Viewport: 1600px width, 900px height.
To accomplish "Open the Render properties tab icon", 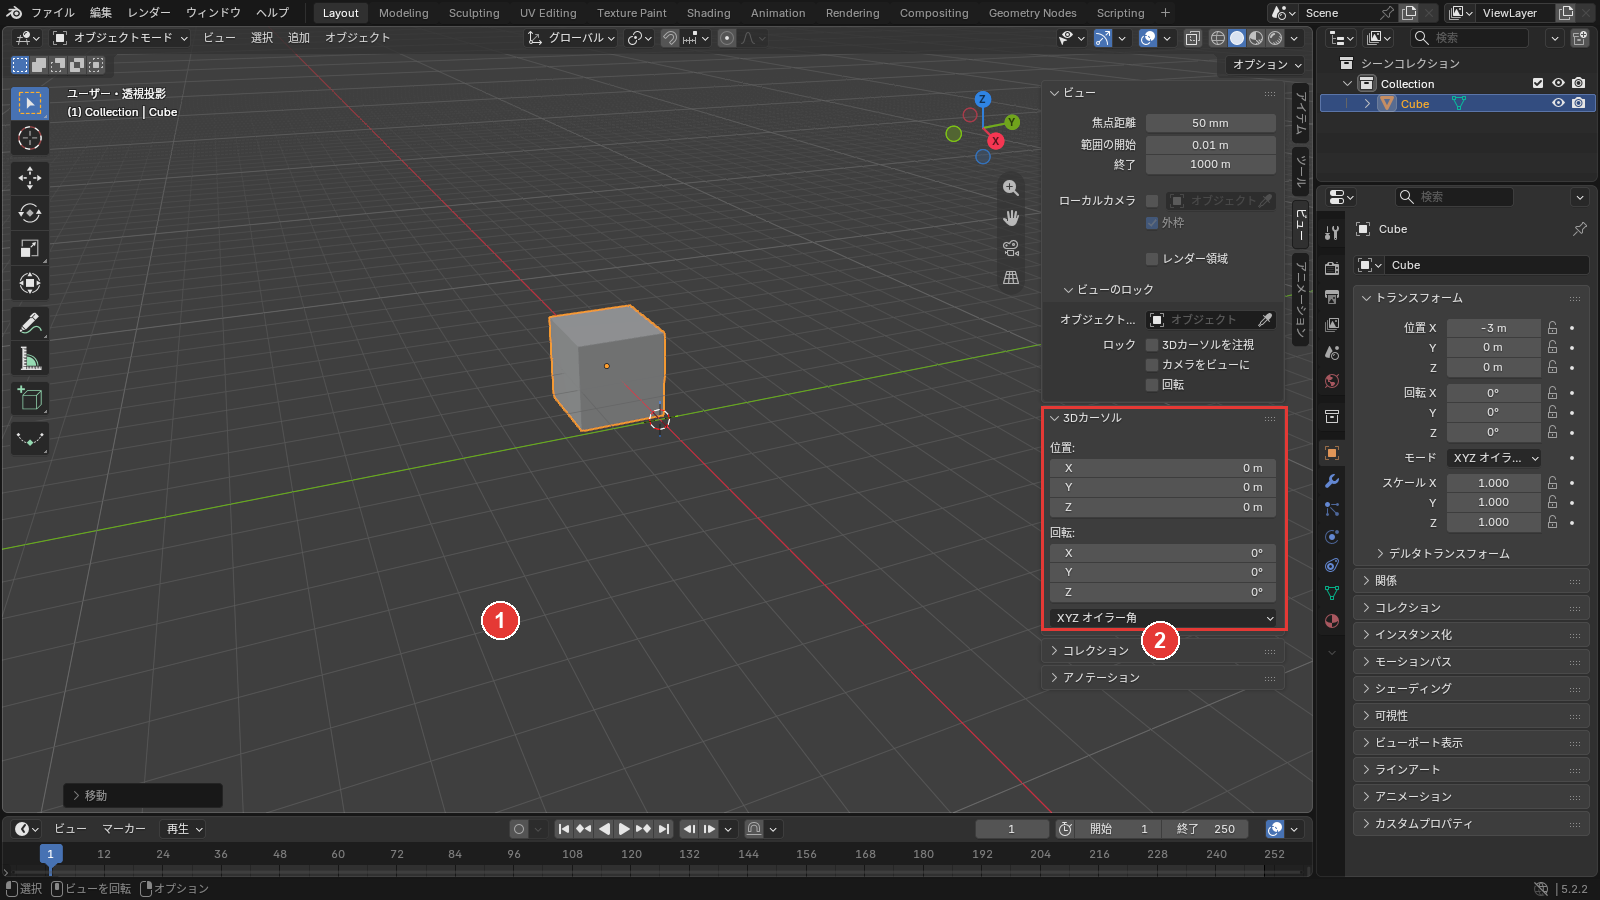I will [x=1332, y=269].
